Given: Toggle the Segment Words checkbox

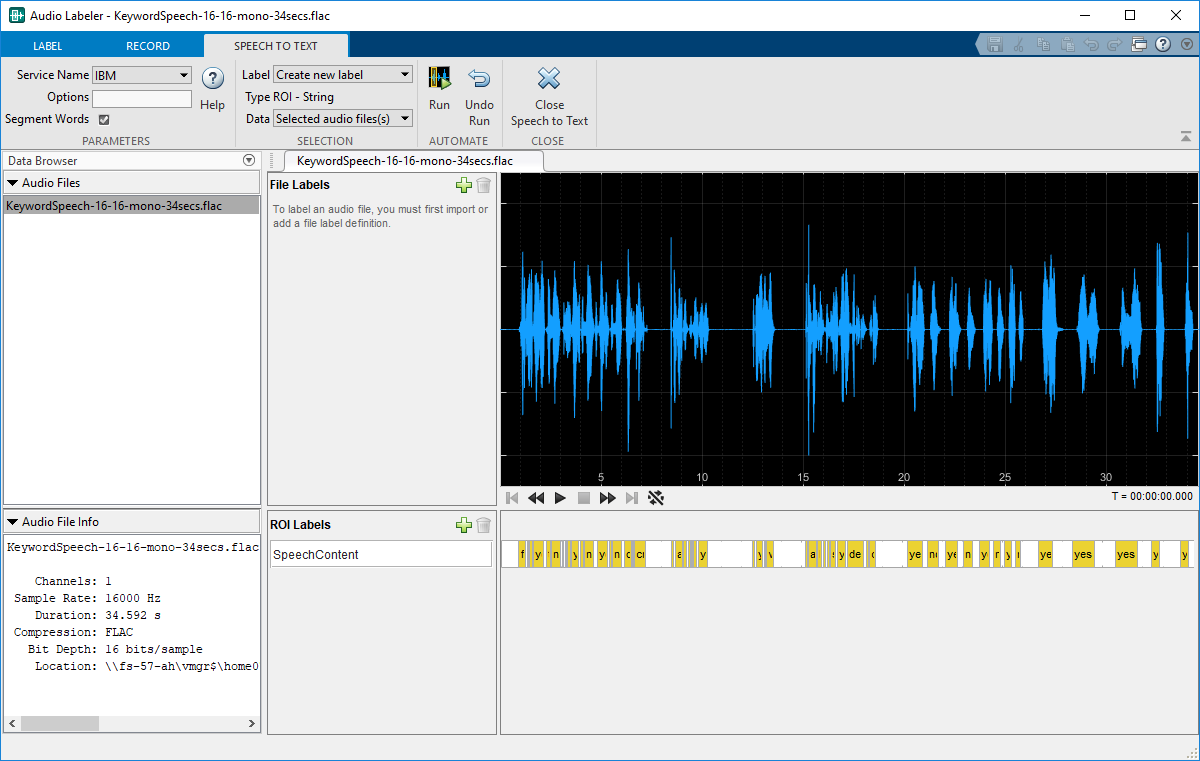Looking at the screenshot, I should (104, 119).
